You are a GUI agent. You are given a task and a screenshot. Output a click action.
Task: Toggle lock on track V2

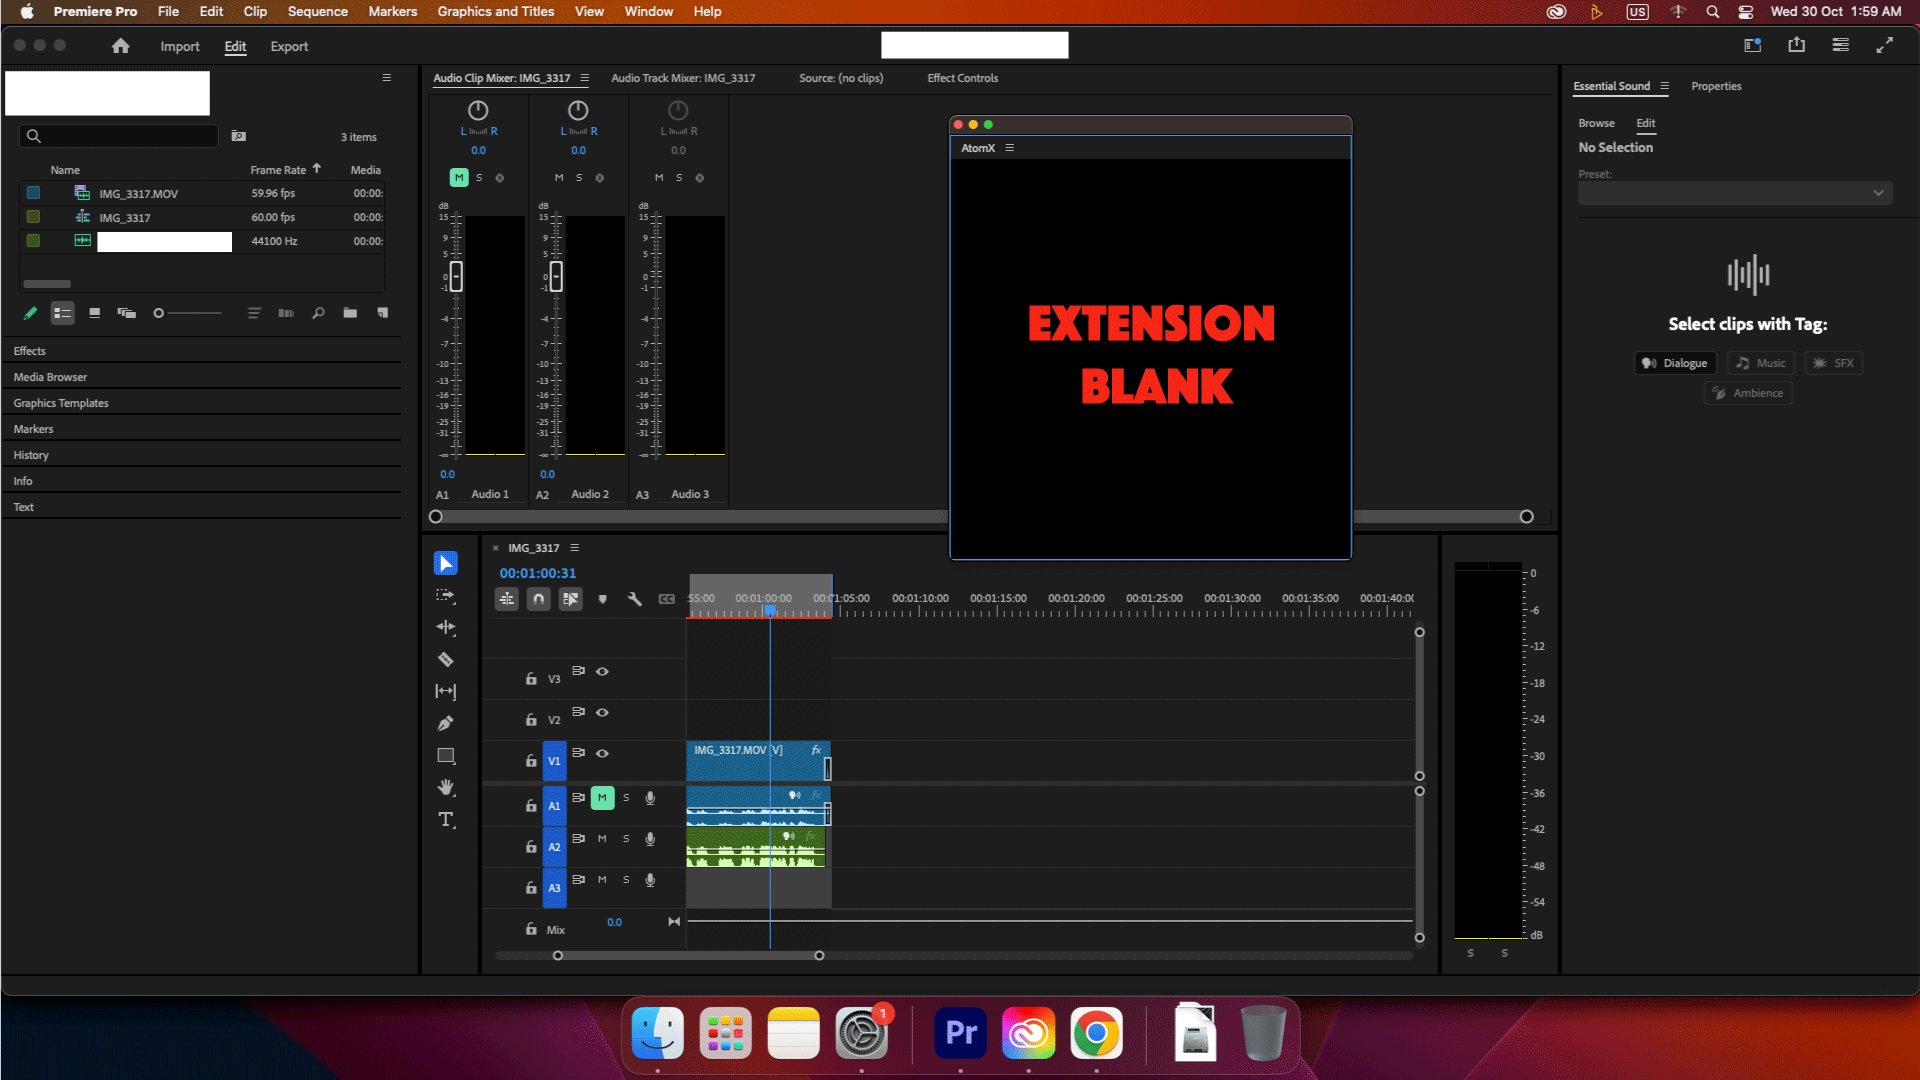click(x=531, y=720)
